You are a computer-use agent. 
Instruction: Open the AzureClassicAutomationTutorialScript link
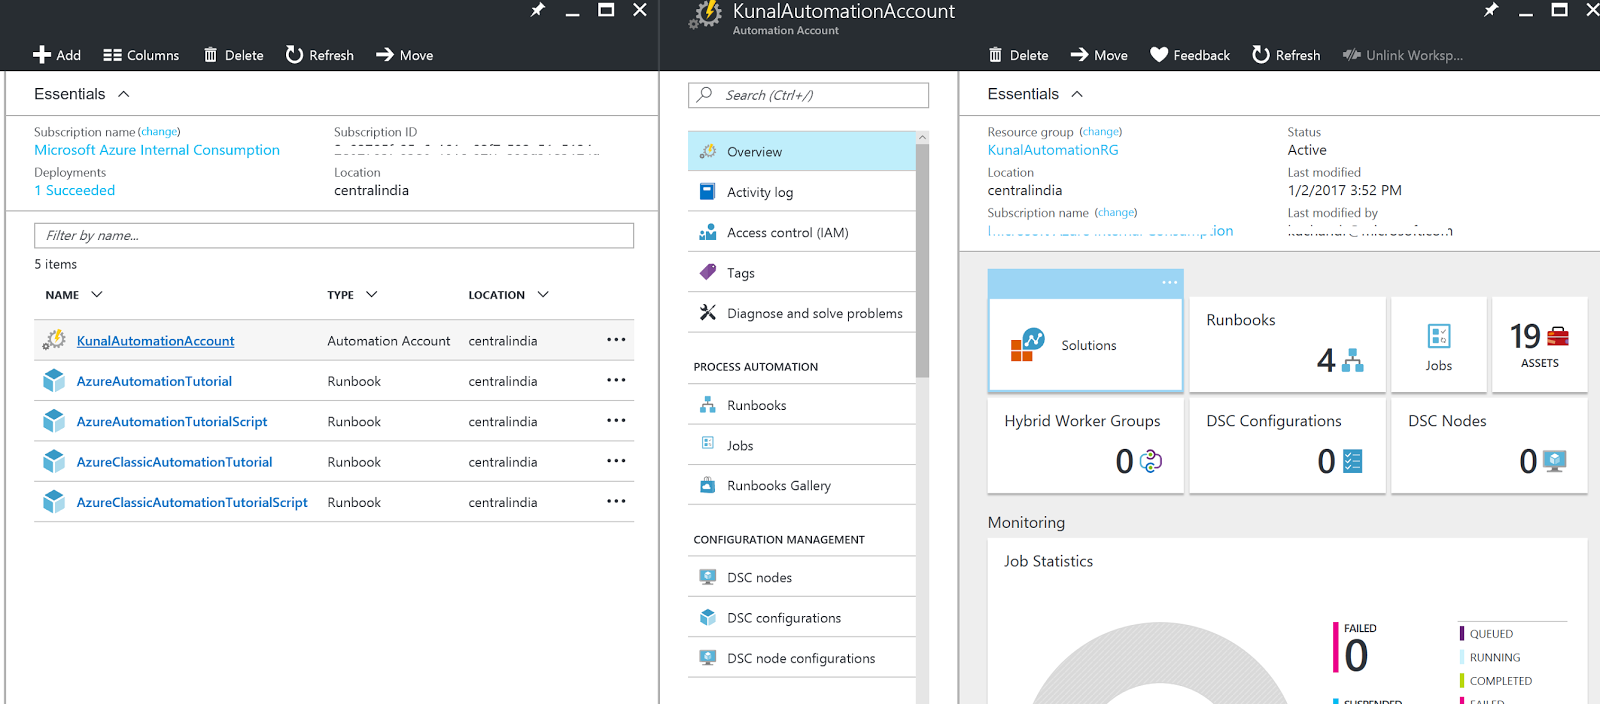(192, 502)
